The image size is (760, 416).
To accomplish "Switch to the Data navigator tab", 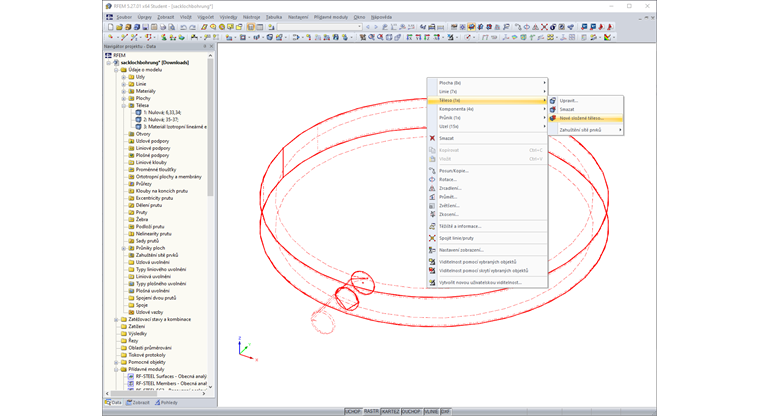I will [x=113, y=402].
